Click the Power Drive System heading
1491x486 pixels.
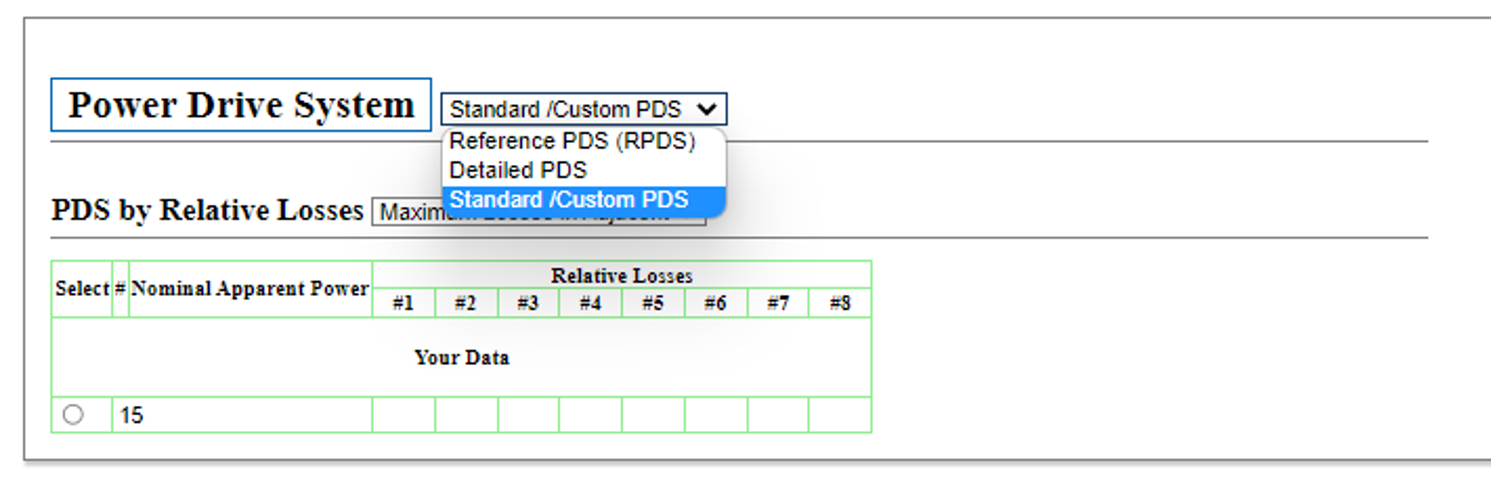[241, 105]
